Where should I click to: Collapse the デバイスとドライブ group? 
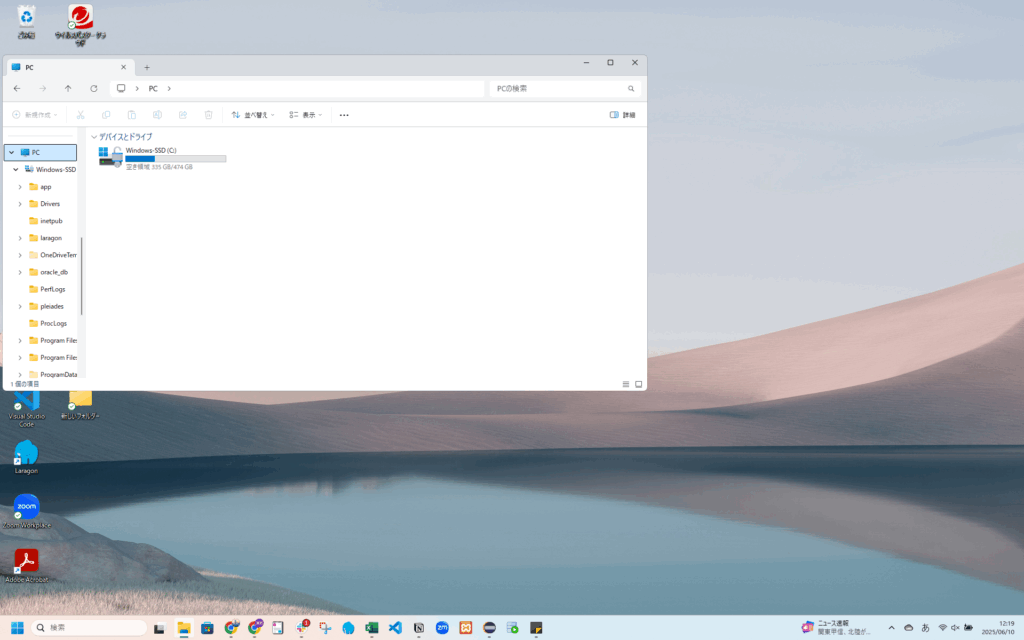(94, 136)
